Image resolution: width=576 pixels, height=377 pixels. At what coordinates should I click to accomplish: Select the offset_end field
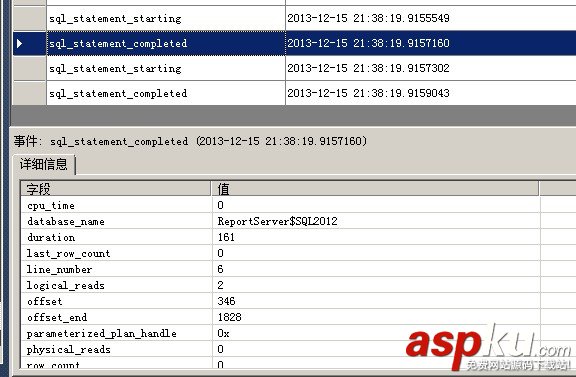coord(57,317)
